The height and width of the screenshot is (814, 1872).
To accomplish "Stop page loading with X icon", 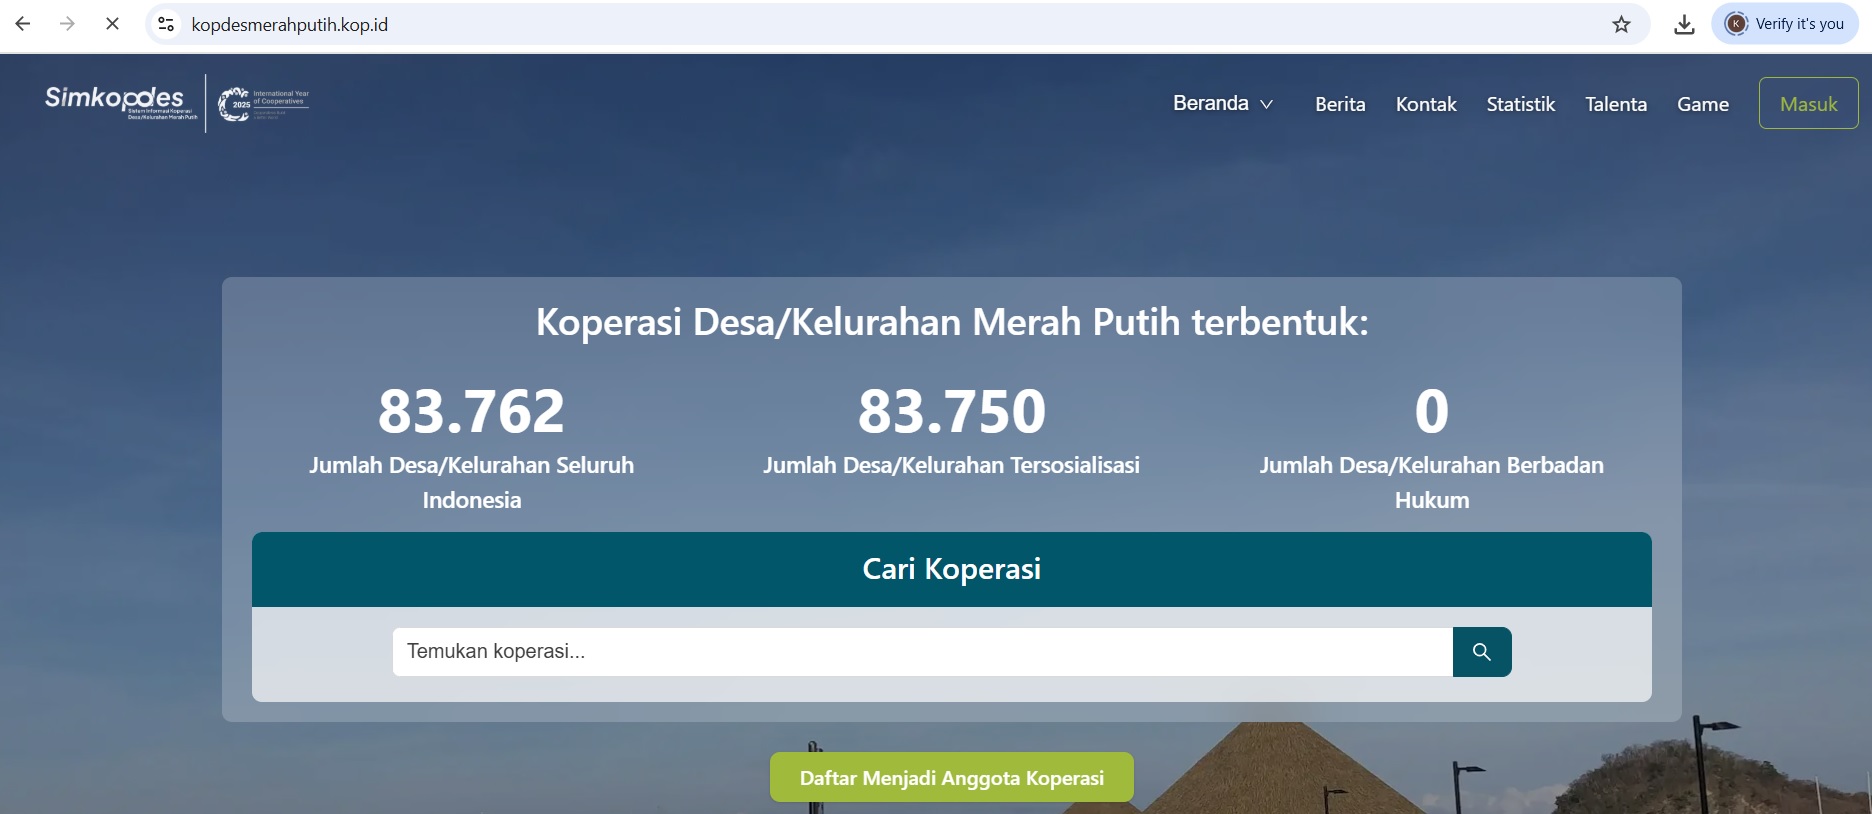I will click(x=112, y=24).
